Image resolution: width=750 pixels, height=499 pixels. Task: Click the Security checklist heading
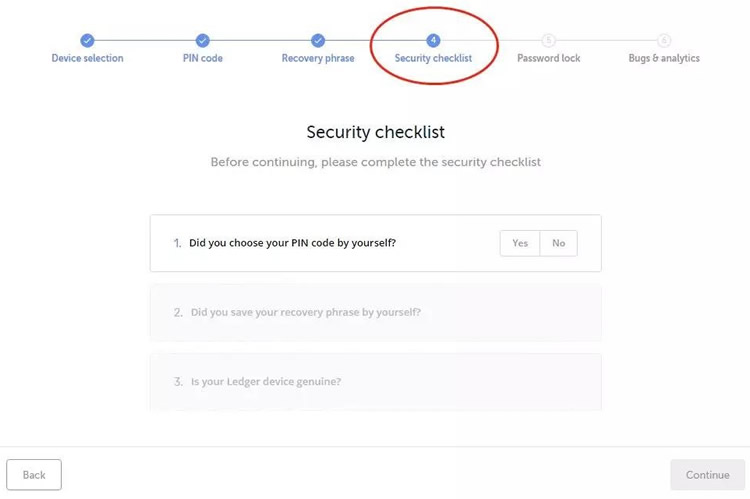(x=375, y=132)
